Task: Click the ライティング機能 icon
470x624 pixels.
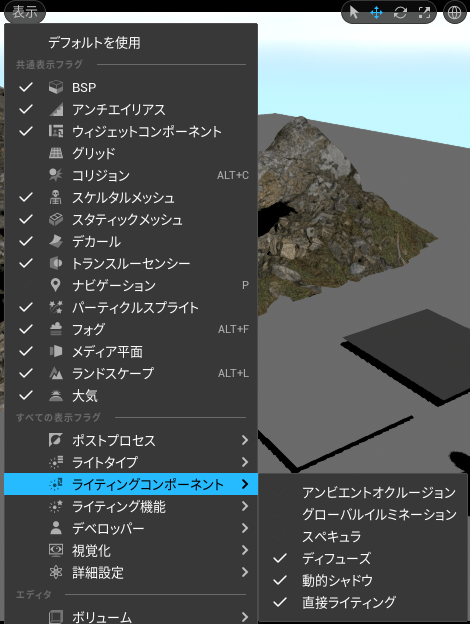Action: tap(56, 506)
